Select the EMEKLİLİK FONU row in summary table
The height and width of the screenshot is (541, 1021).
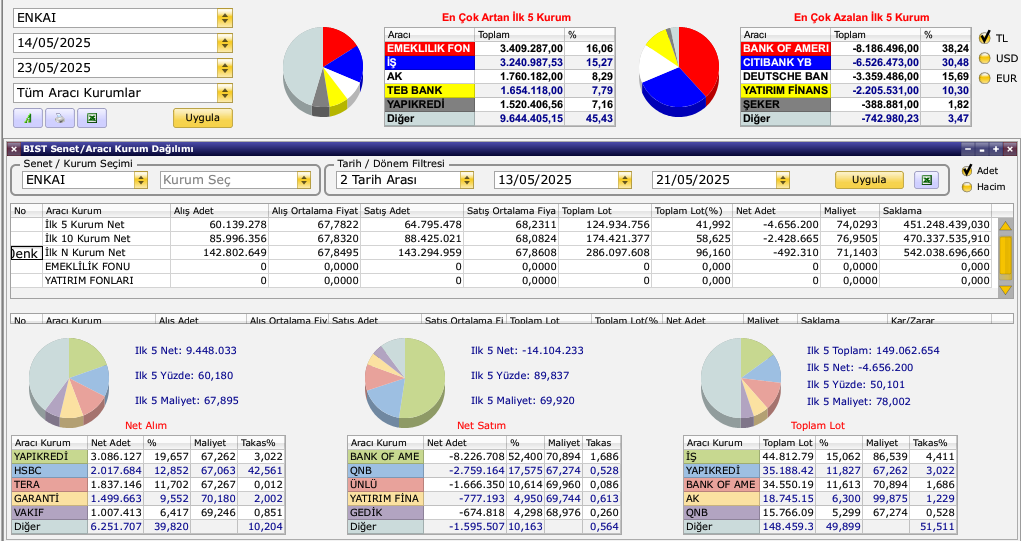pos(501,266)
